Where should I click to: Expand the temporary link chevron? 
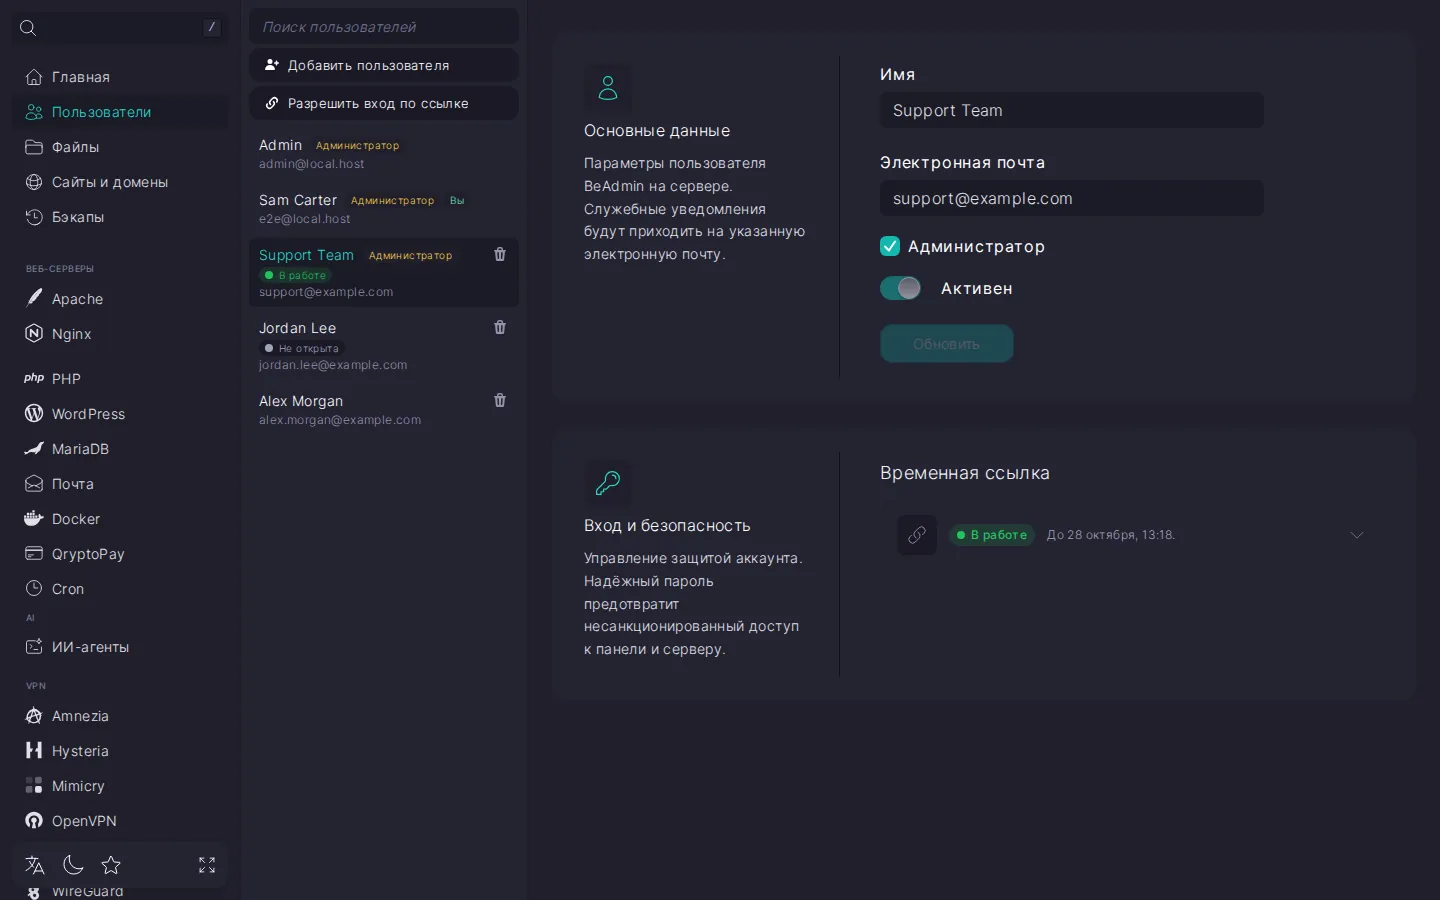coord(1357,535)
